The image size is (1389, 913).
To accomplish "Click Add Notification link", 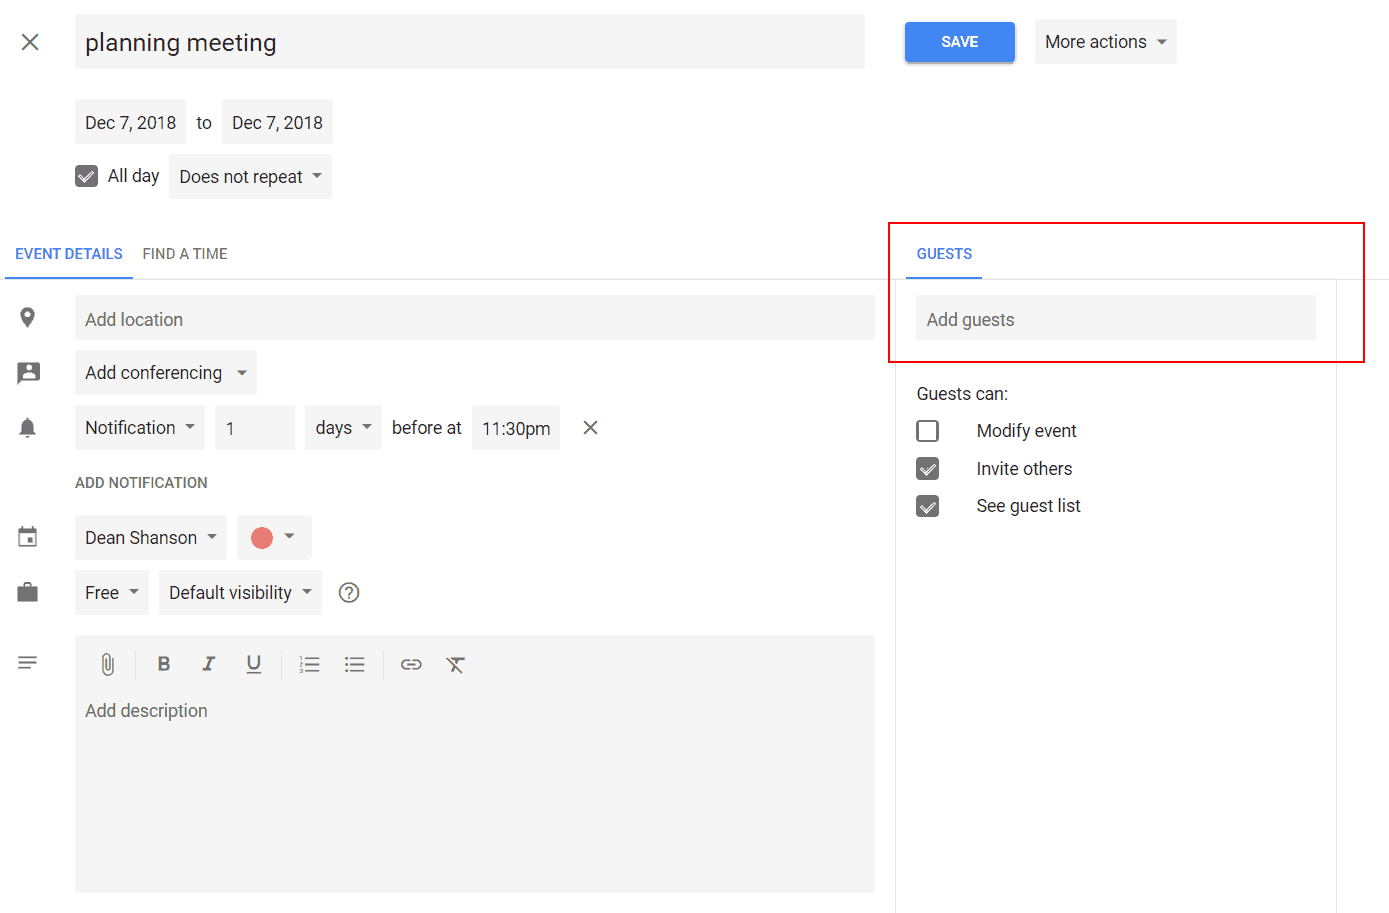I will coord(141,483).
